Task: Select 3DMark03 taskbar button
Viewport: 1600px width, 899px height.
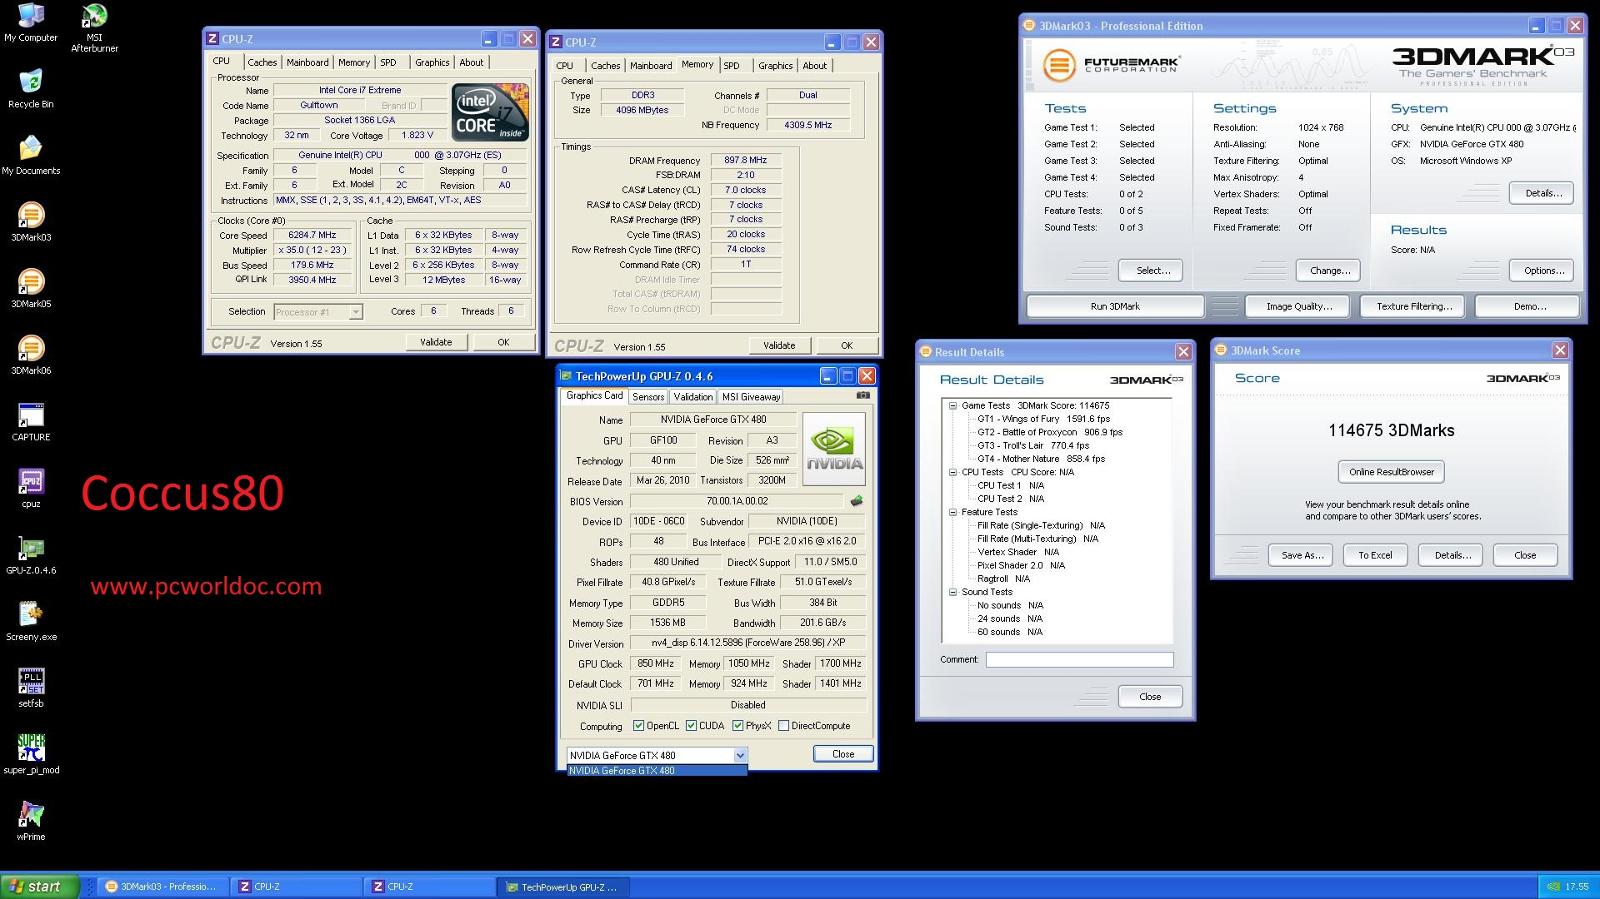Action: pos(164,886)
